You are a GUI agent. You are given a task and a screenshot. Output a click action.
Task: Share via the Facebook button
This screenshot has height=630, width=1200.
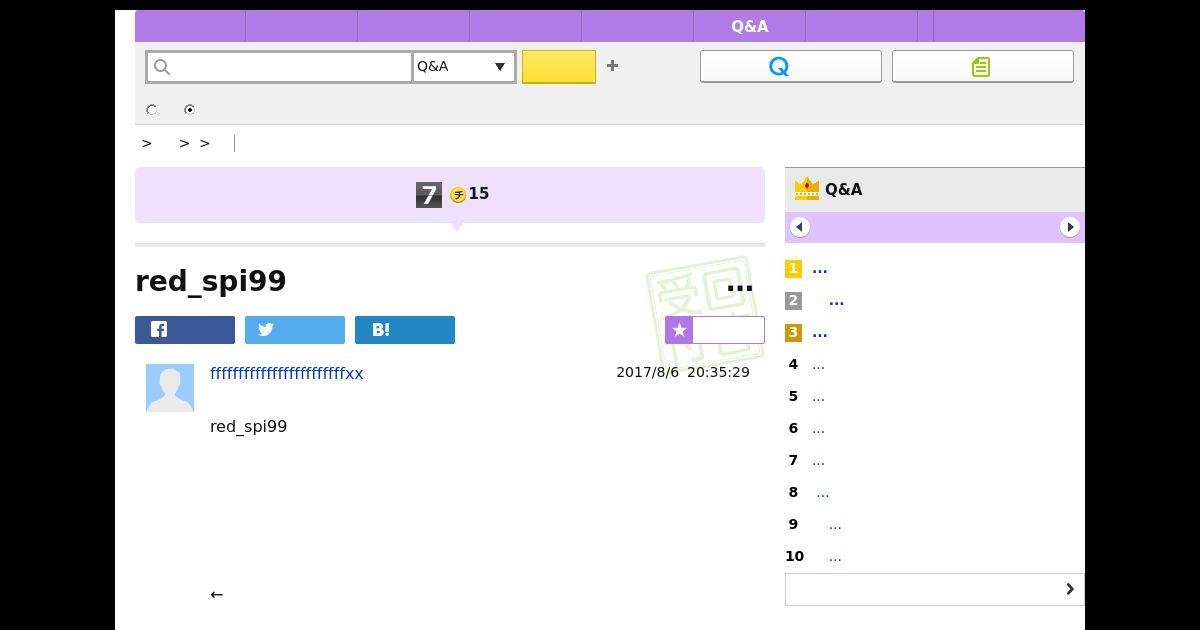(185, 330)
